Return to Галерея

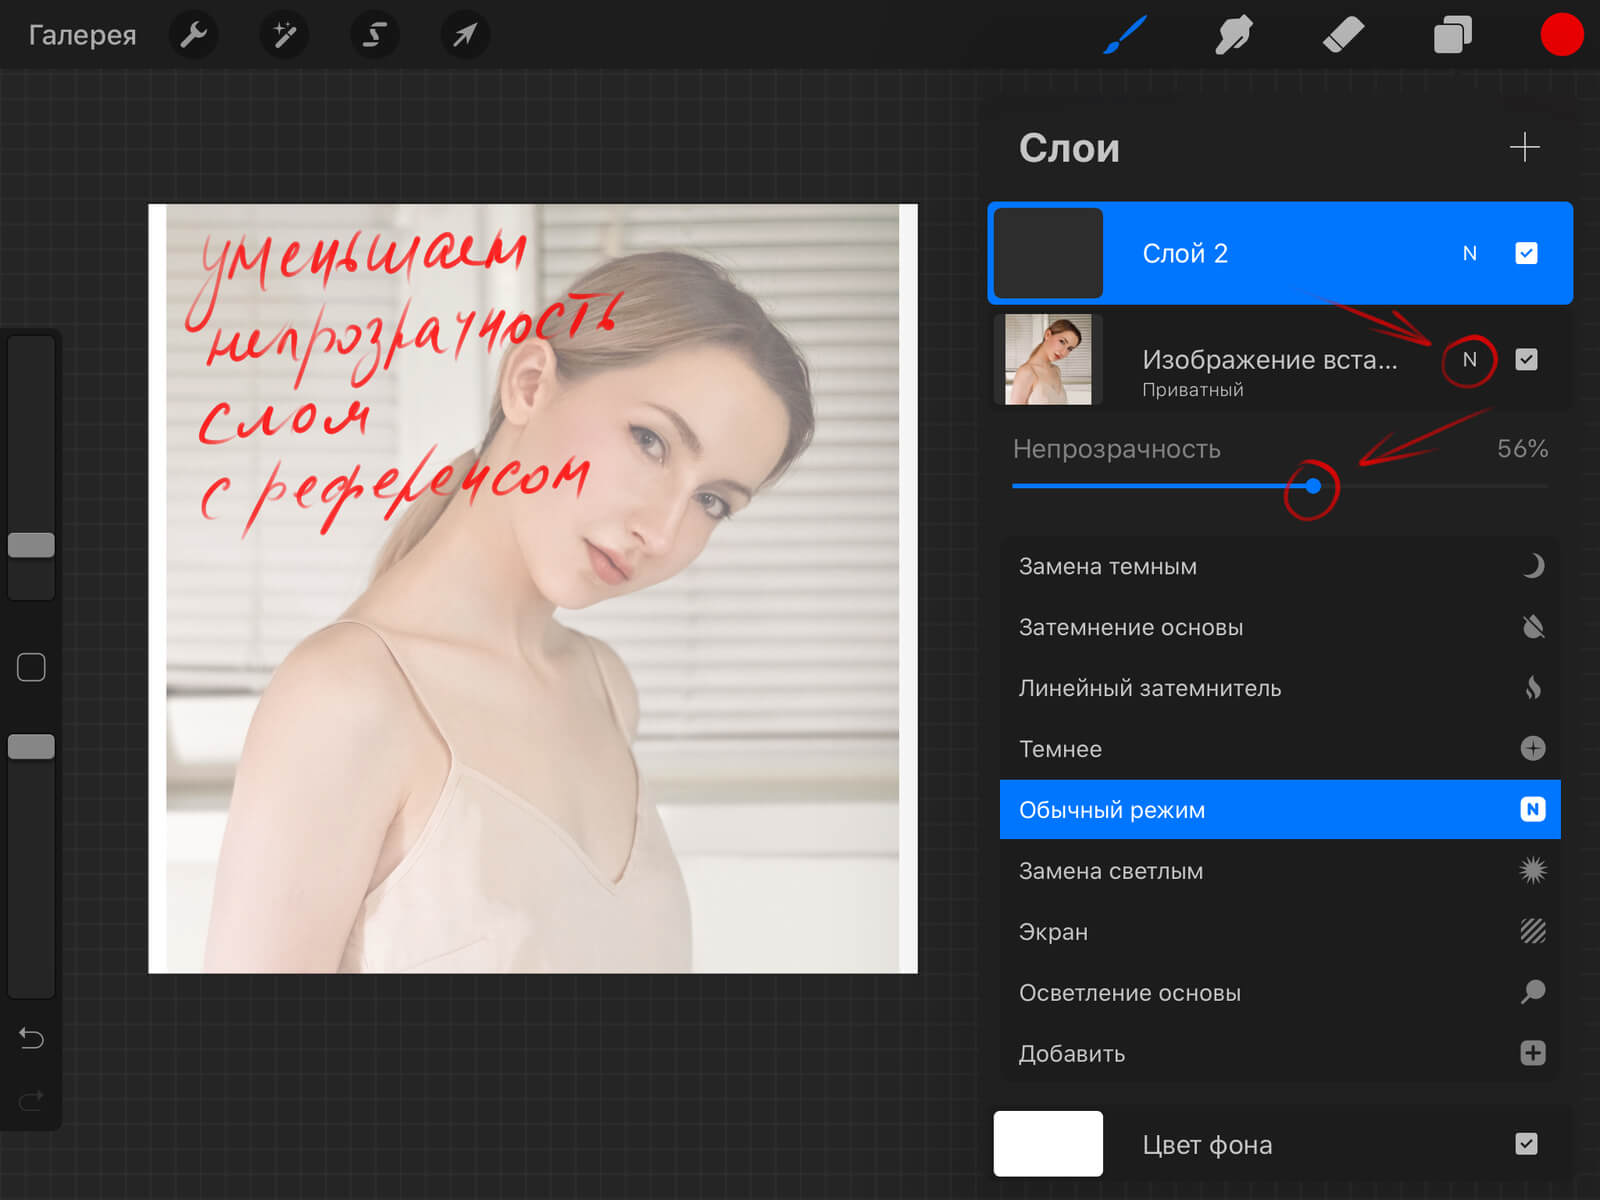click(82, 35)
